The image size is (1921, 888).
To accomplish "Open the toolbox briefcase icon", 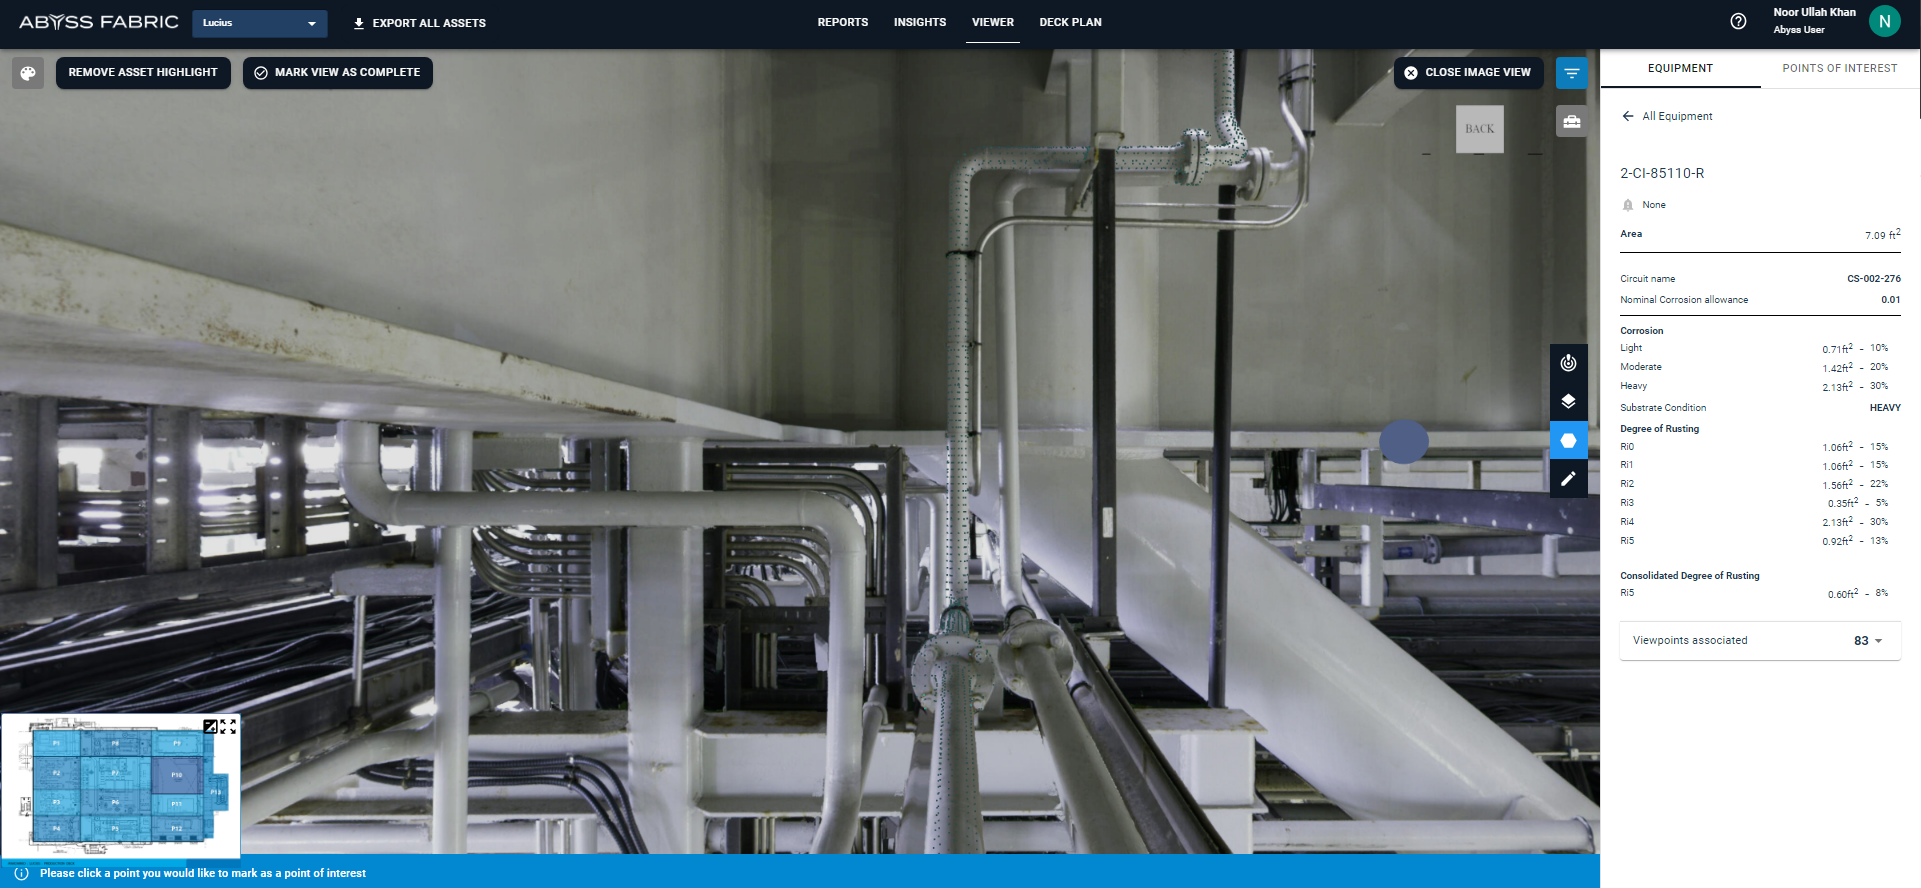I will 1571,122.
